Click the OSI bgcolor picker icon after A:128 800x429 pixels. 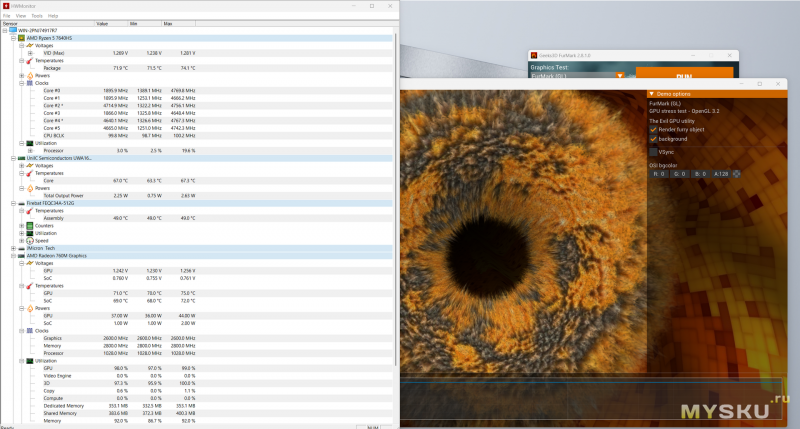[737, 174]
